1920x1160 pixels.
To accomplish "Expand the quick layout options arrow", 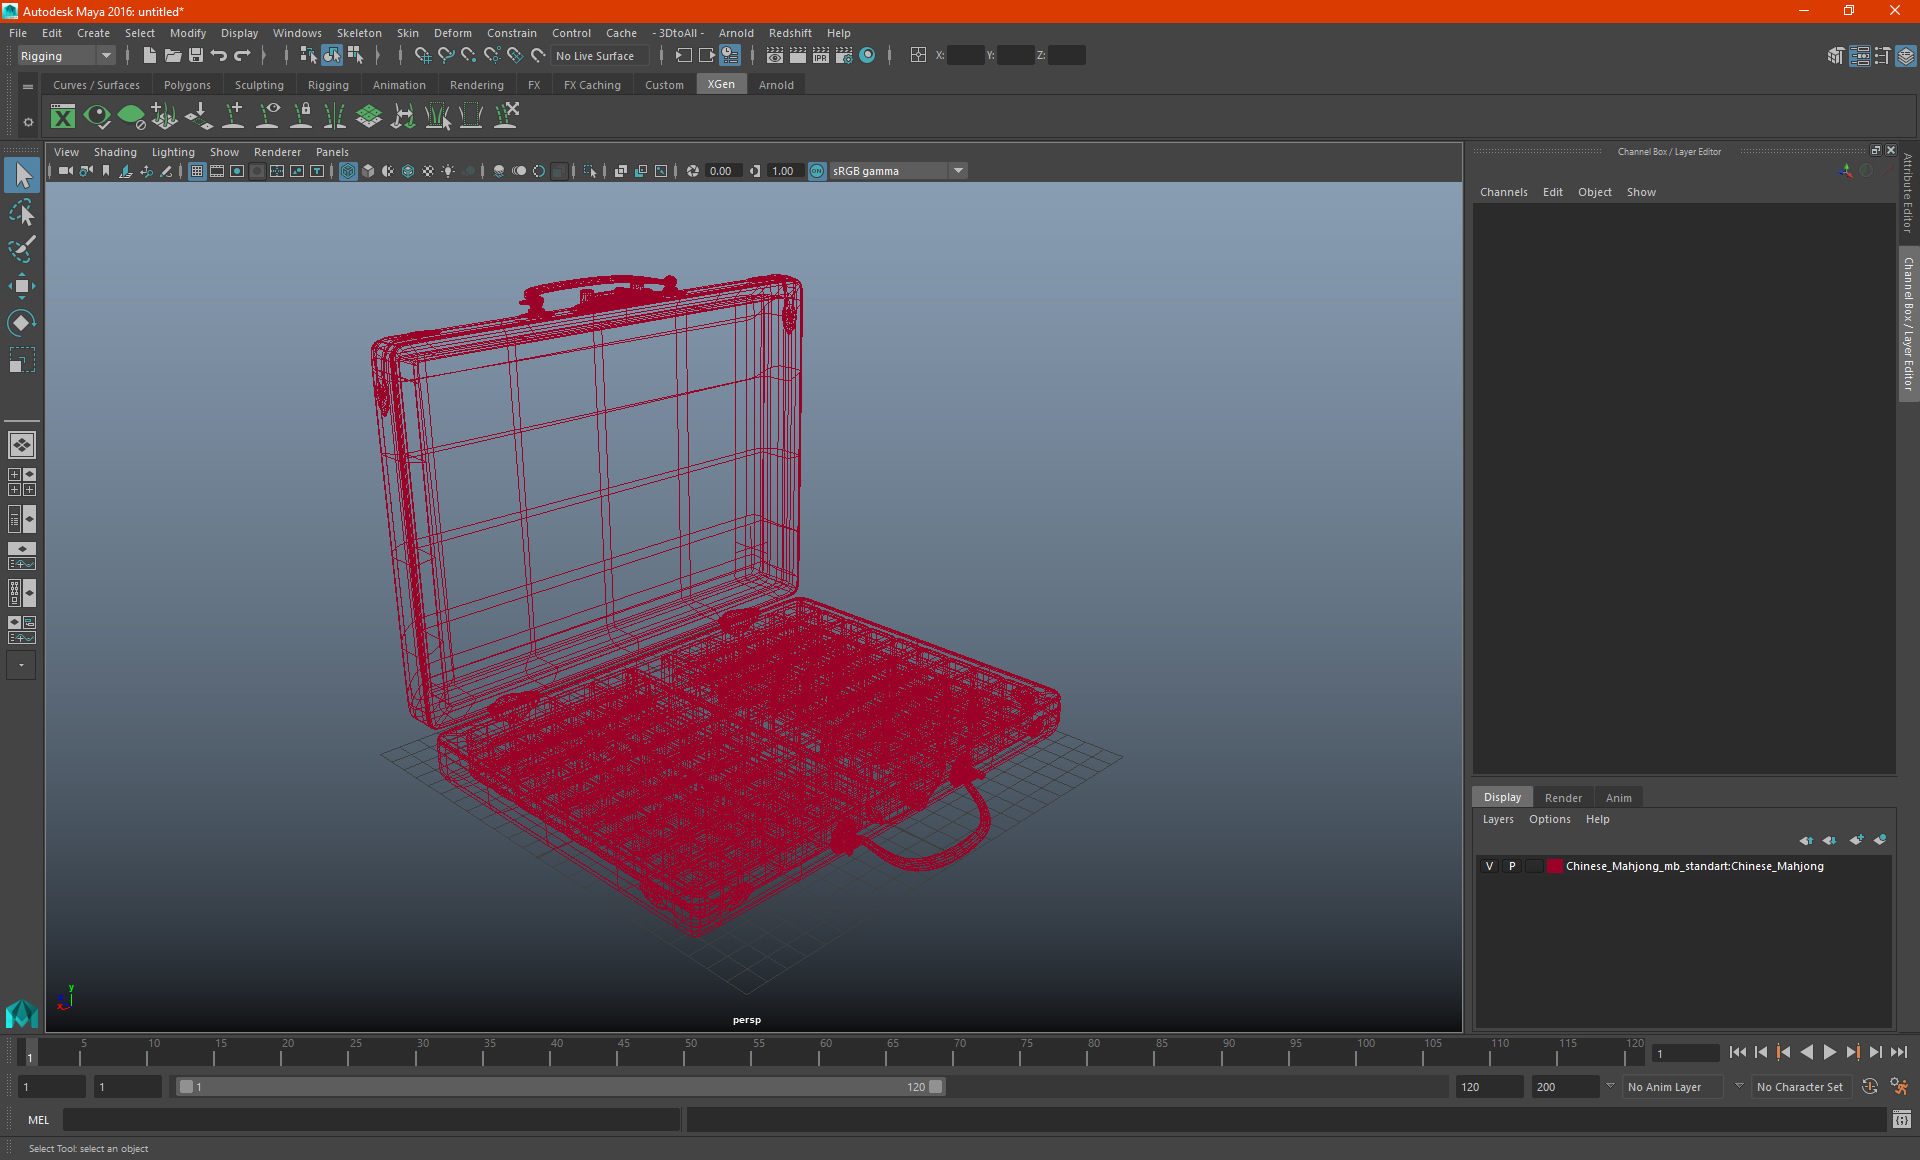I will (21, 665).
